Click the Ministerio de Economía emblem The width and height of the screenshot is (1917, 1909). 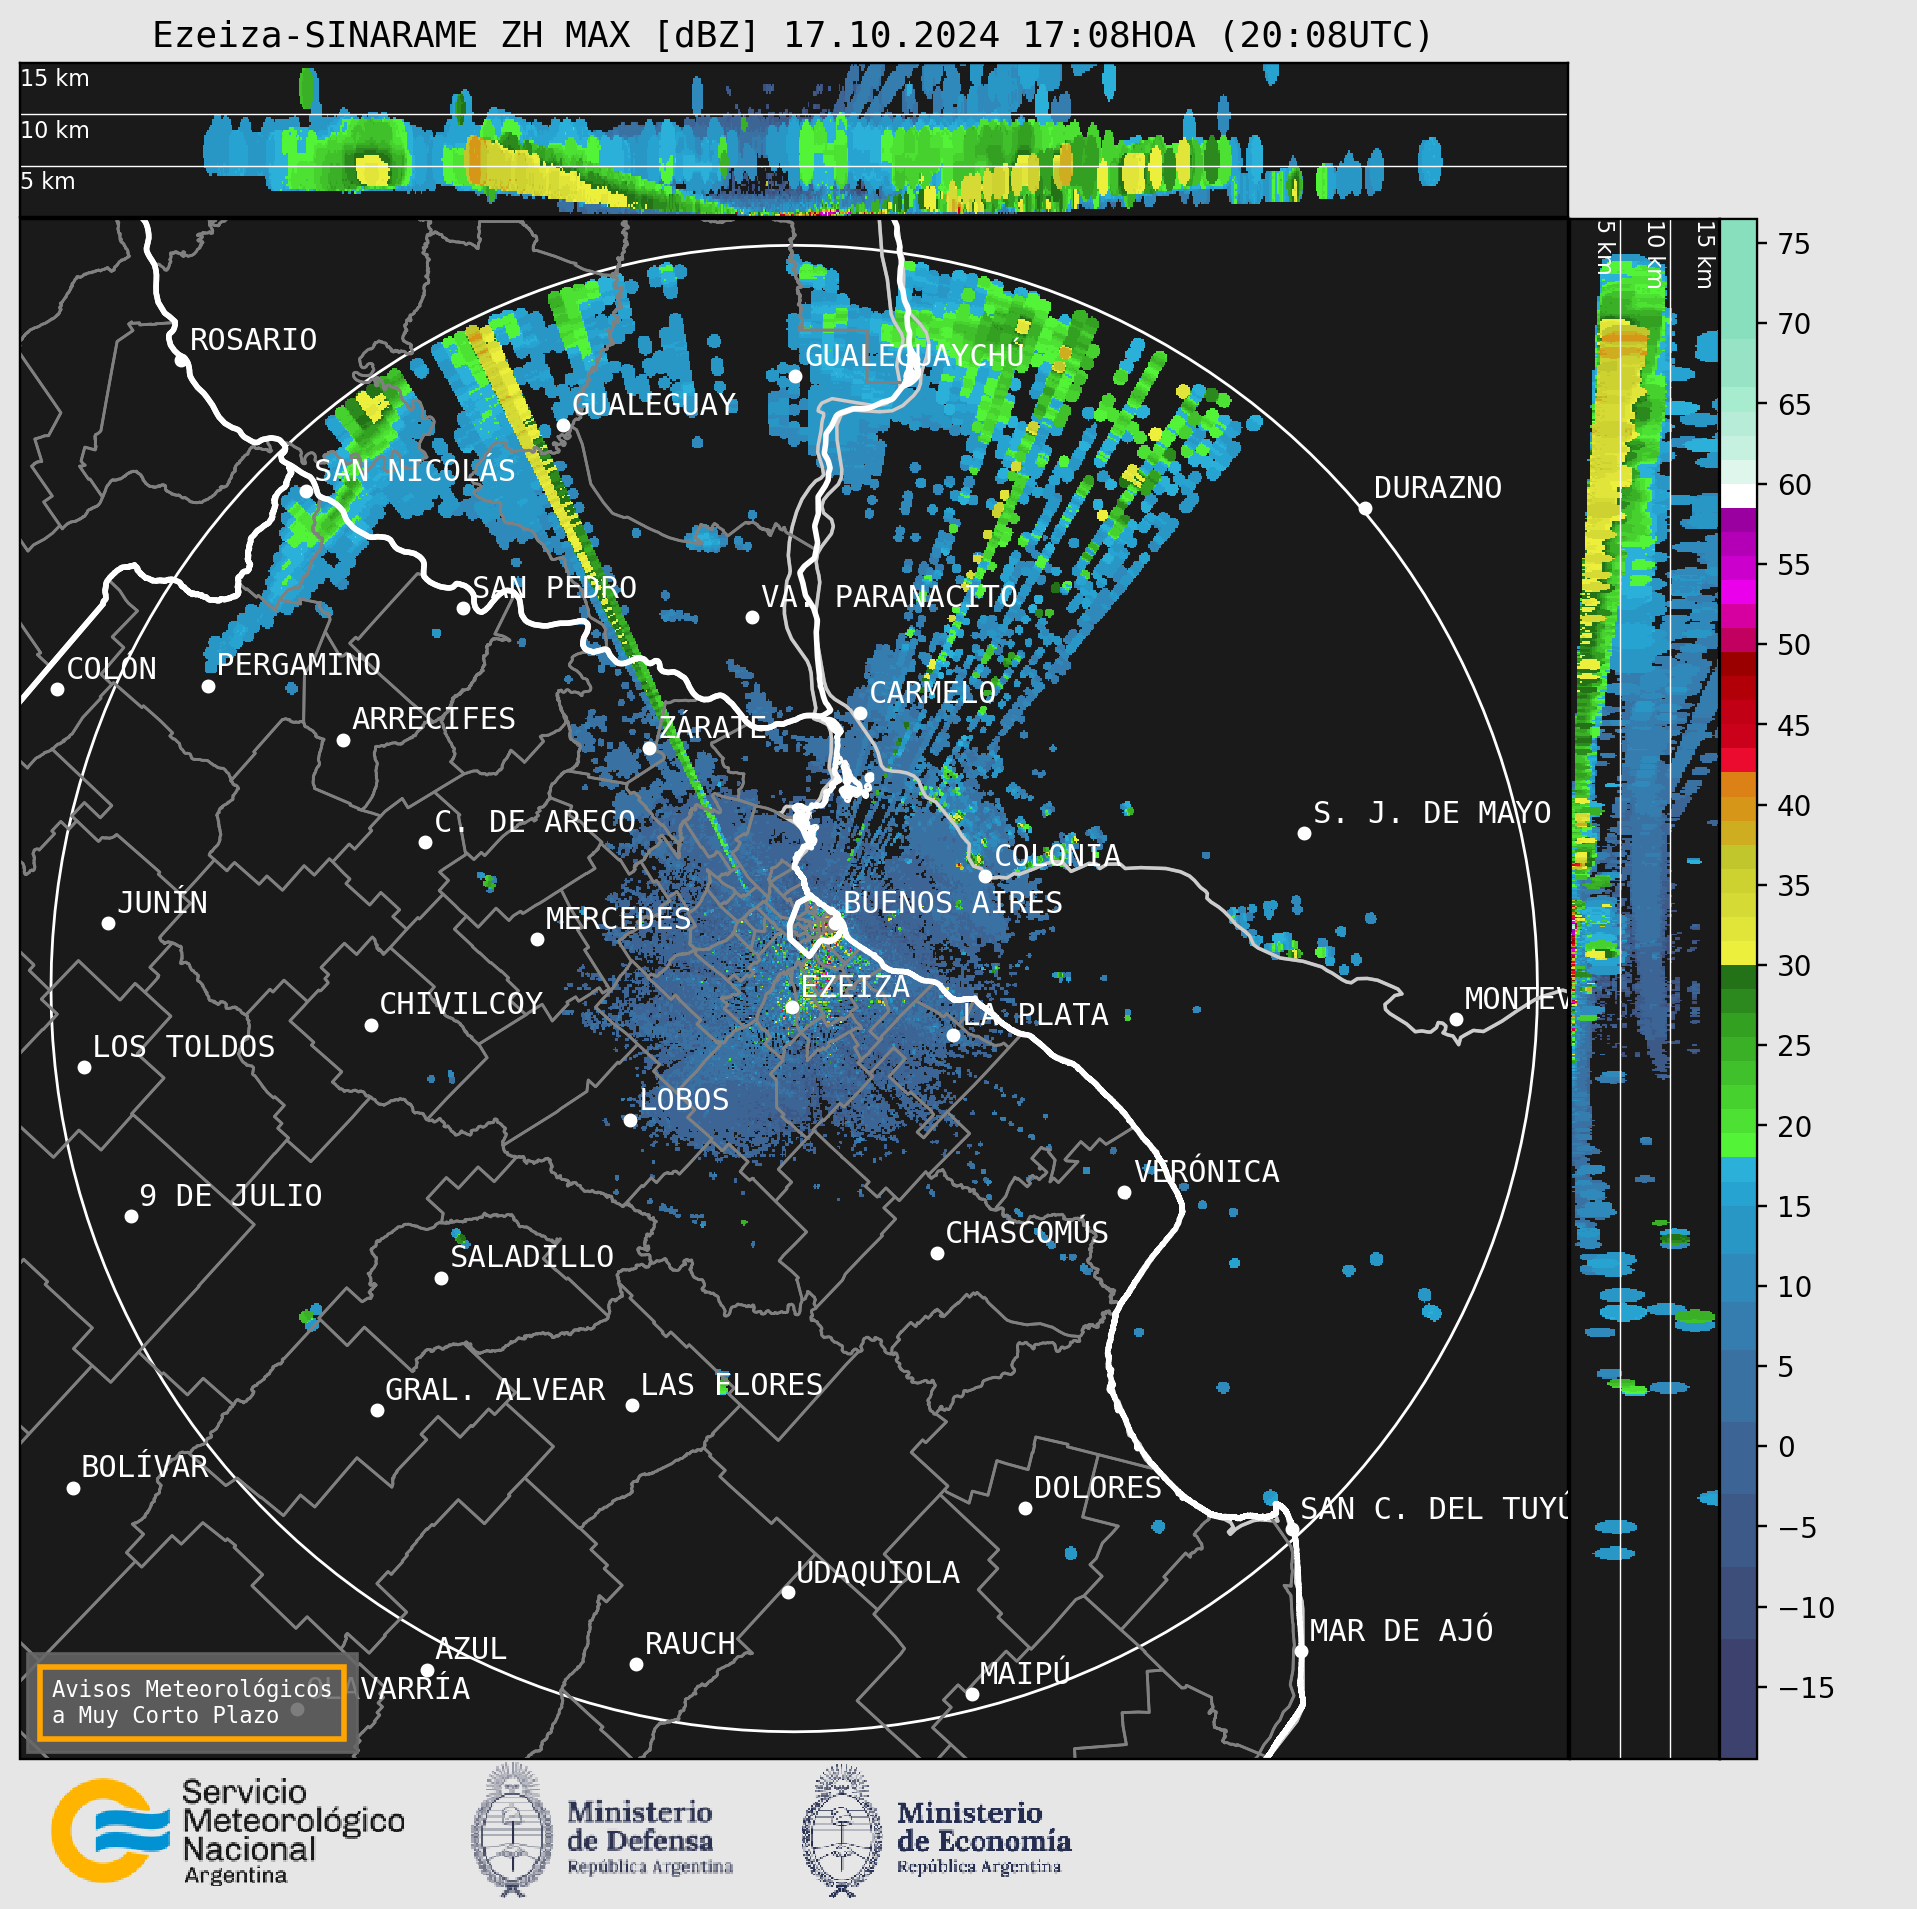pos(842,1830)
